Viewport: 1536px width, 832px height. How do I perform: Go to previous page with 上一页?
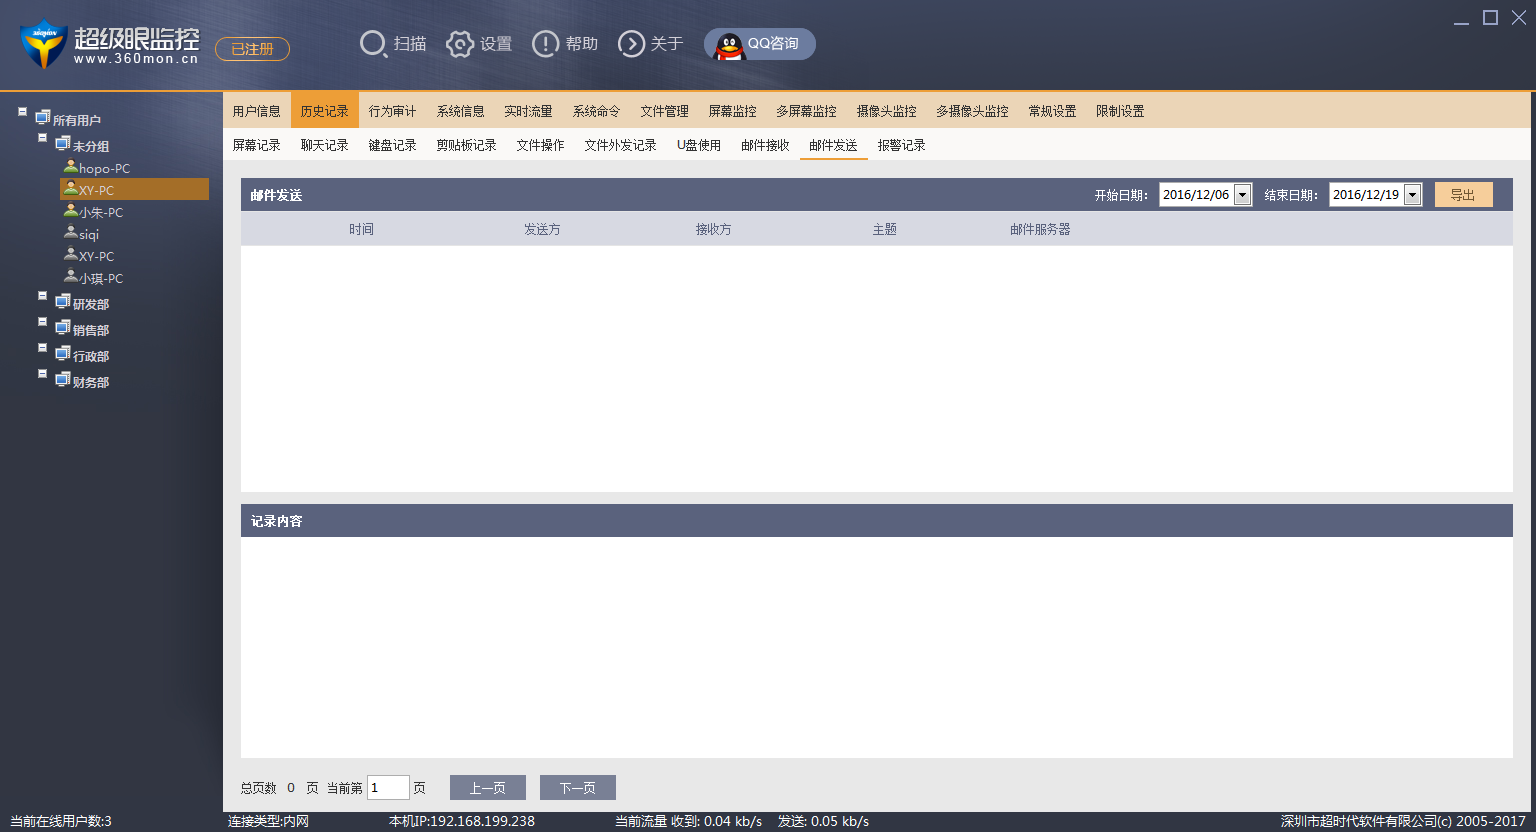(x=488, y=788)
